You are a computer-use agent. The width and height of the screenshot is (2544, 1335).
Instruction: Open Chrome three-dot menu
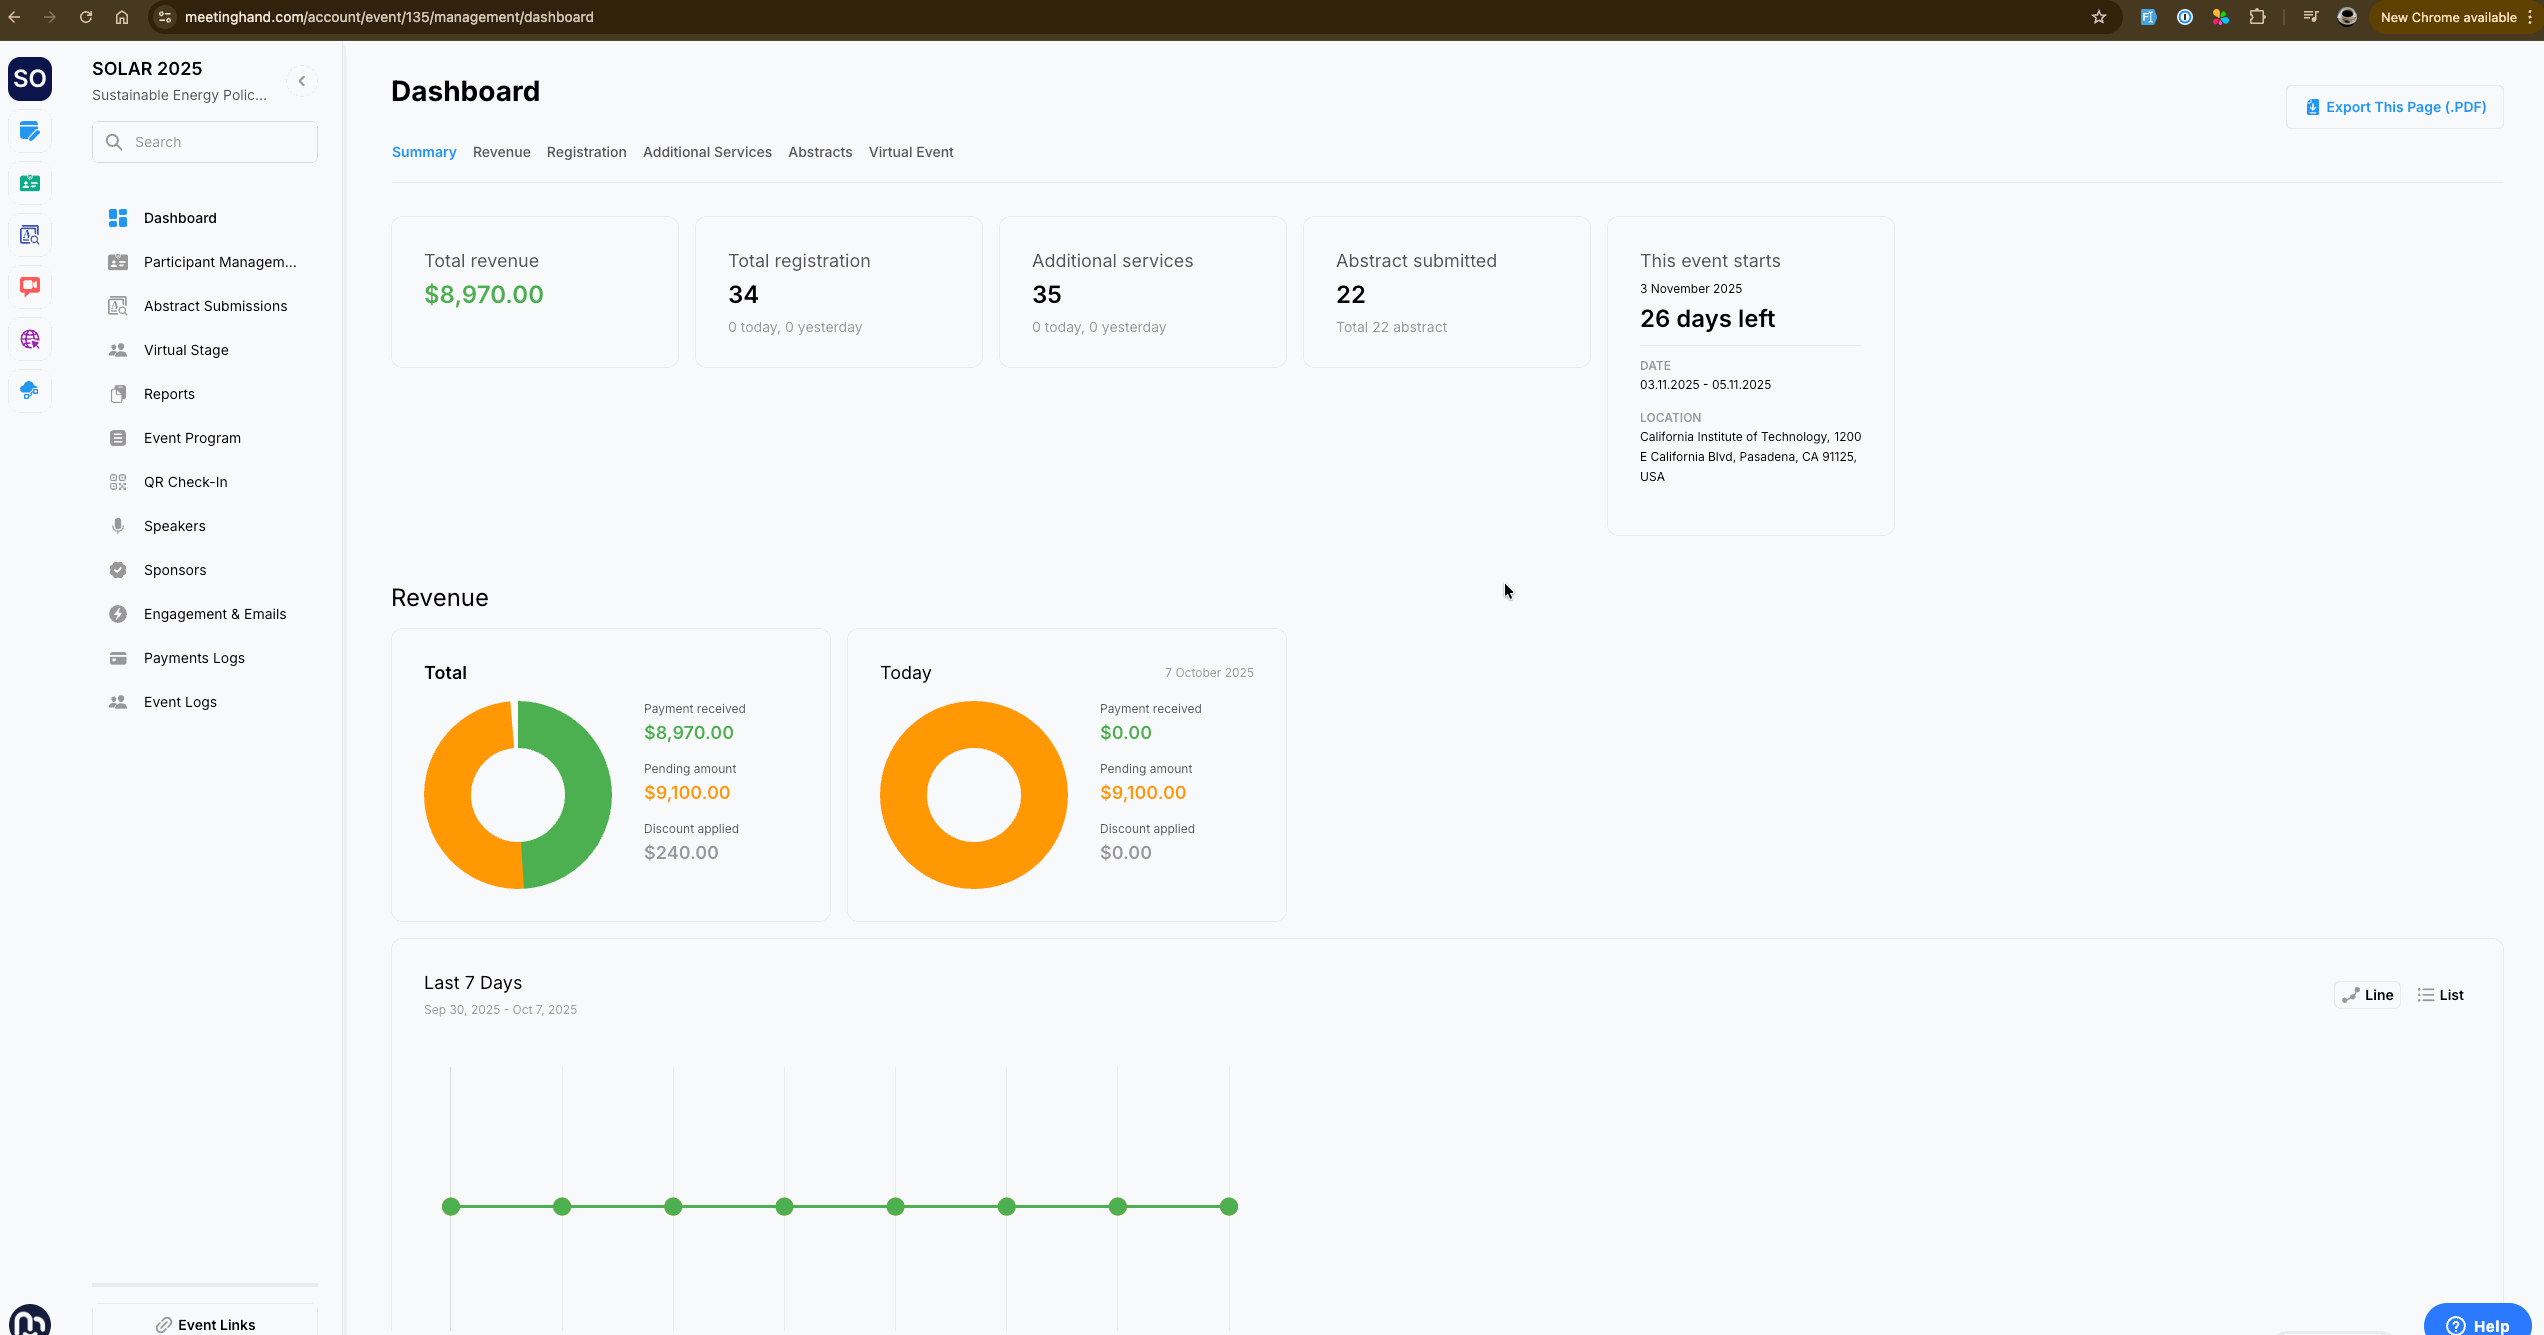2531,17
